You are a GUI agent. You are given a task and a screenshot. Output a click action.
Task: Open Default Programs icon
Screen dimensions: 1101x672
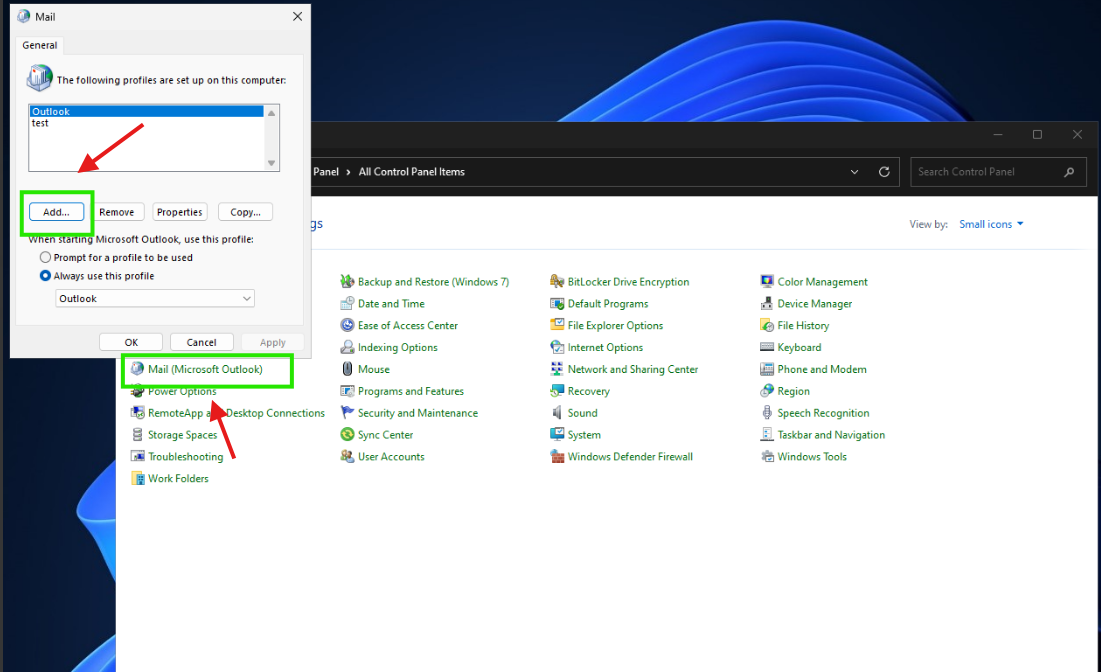click(557, 303)
